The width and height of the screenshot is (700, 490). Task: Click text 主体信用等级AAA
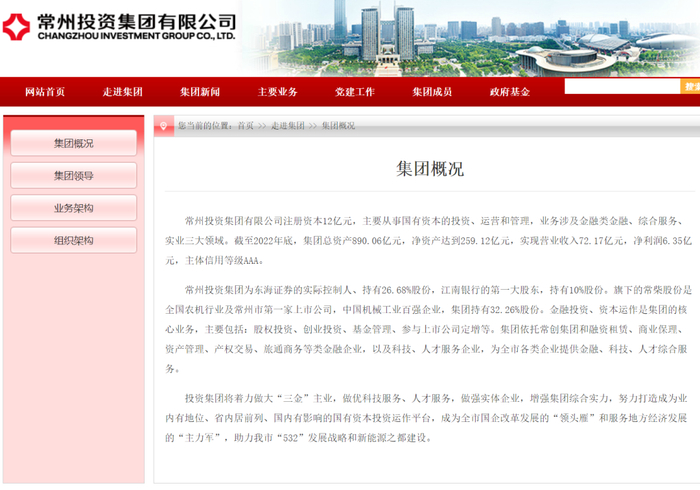click(x=224, y=261)
